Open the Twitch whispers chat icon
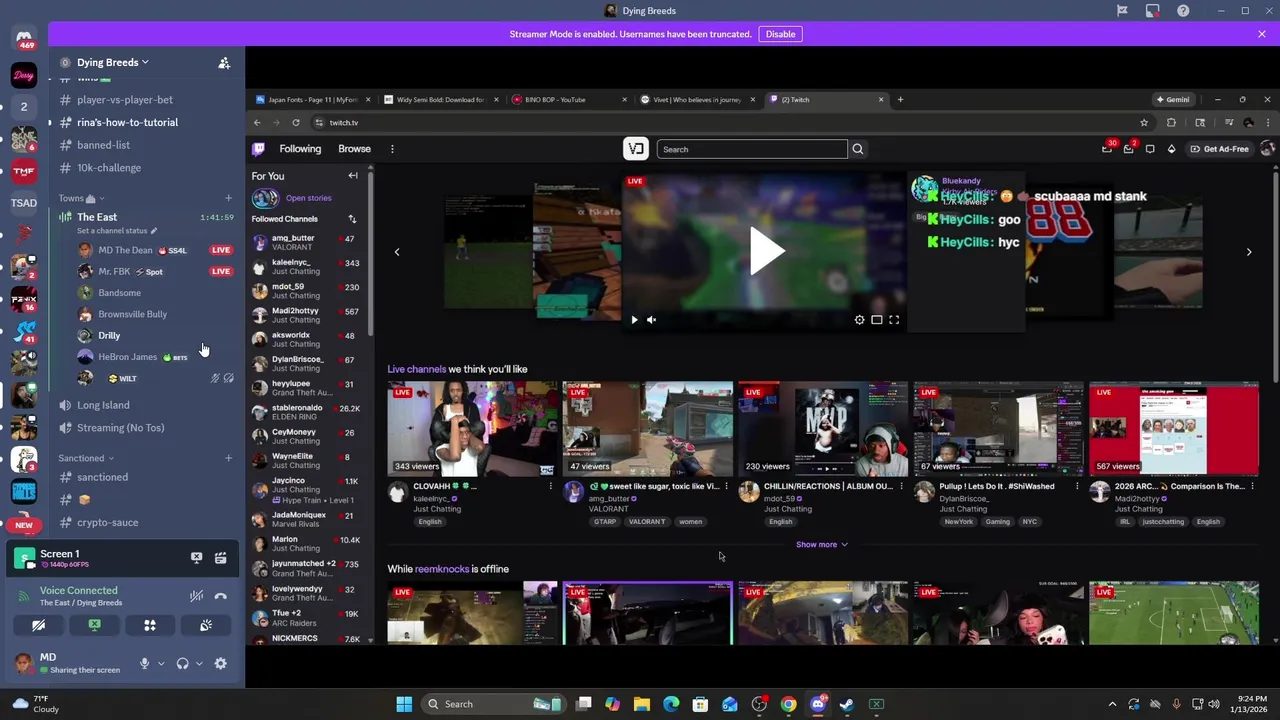Image resolution: width=1280 pixels, height=720 pixels. pos(1150,149)
